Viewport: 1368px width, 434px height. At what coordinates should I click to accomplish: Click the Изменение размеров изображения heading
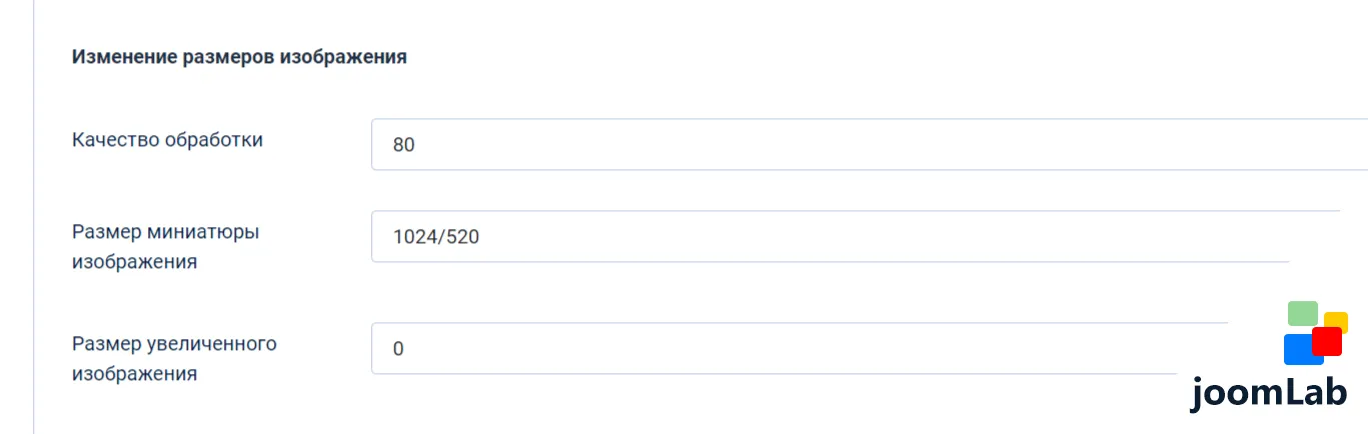239,57
